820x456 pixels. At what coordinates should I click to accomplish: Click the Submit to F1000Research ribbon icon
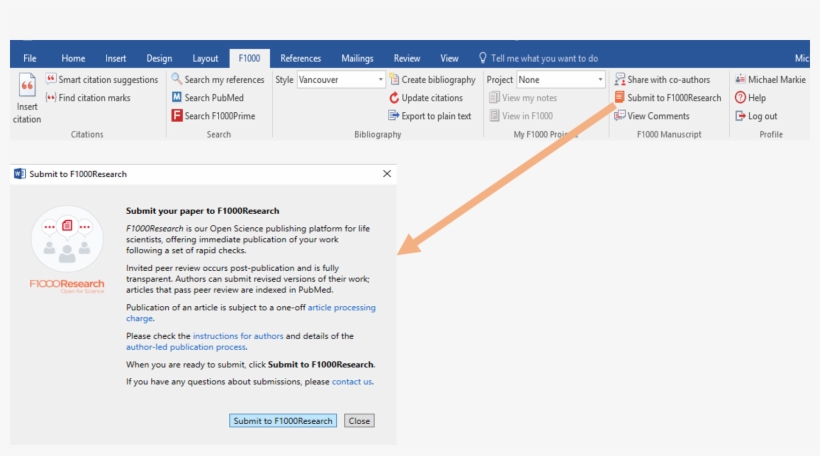click(x=620, y=97)
